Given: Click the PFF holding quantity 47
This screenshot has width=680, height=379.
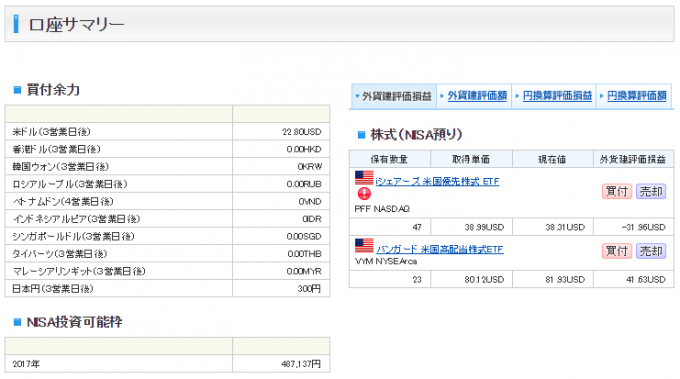Looking at the screenshot, I should [417, 227].
